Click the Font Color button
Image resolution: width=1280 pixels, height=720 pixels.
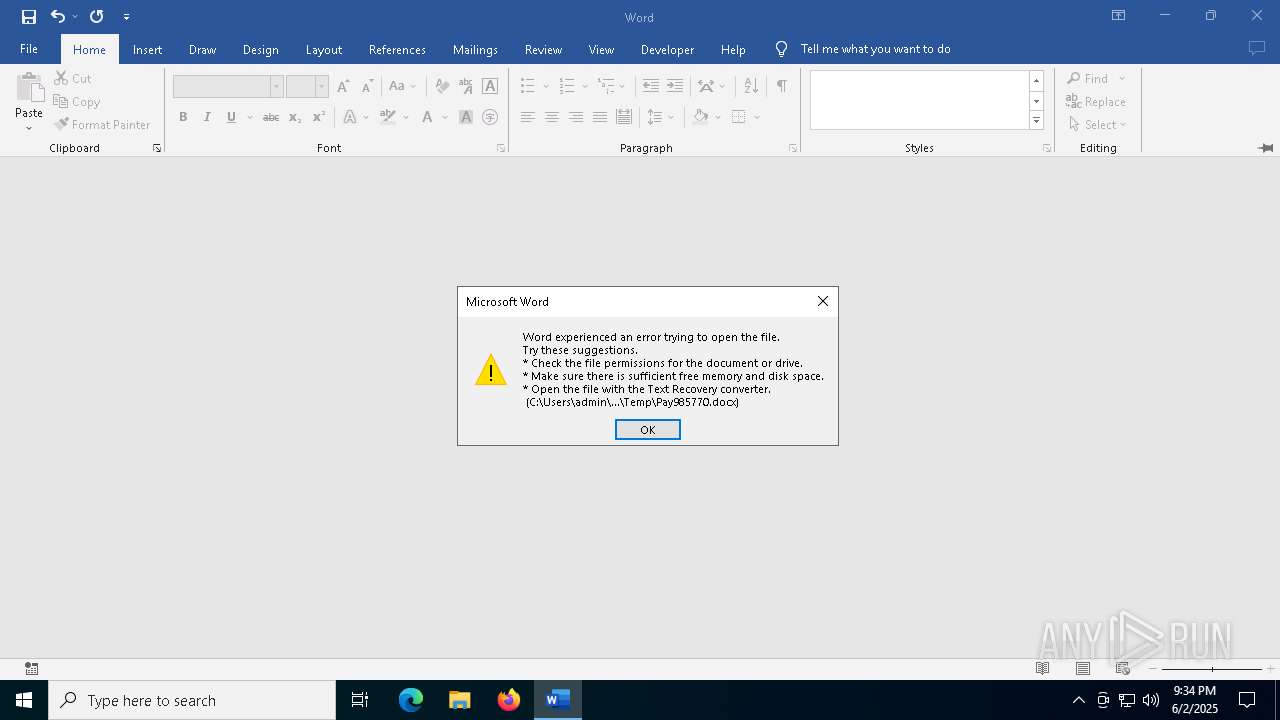[x=427, y=117]
